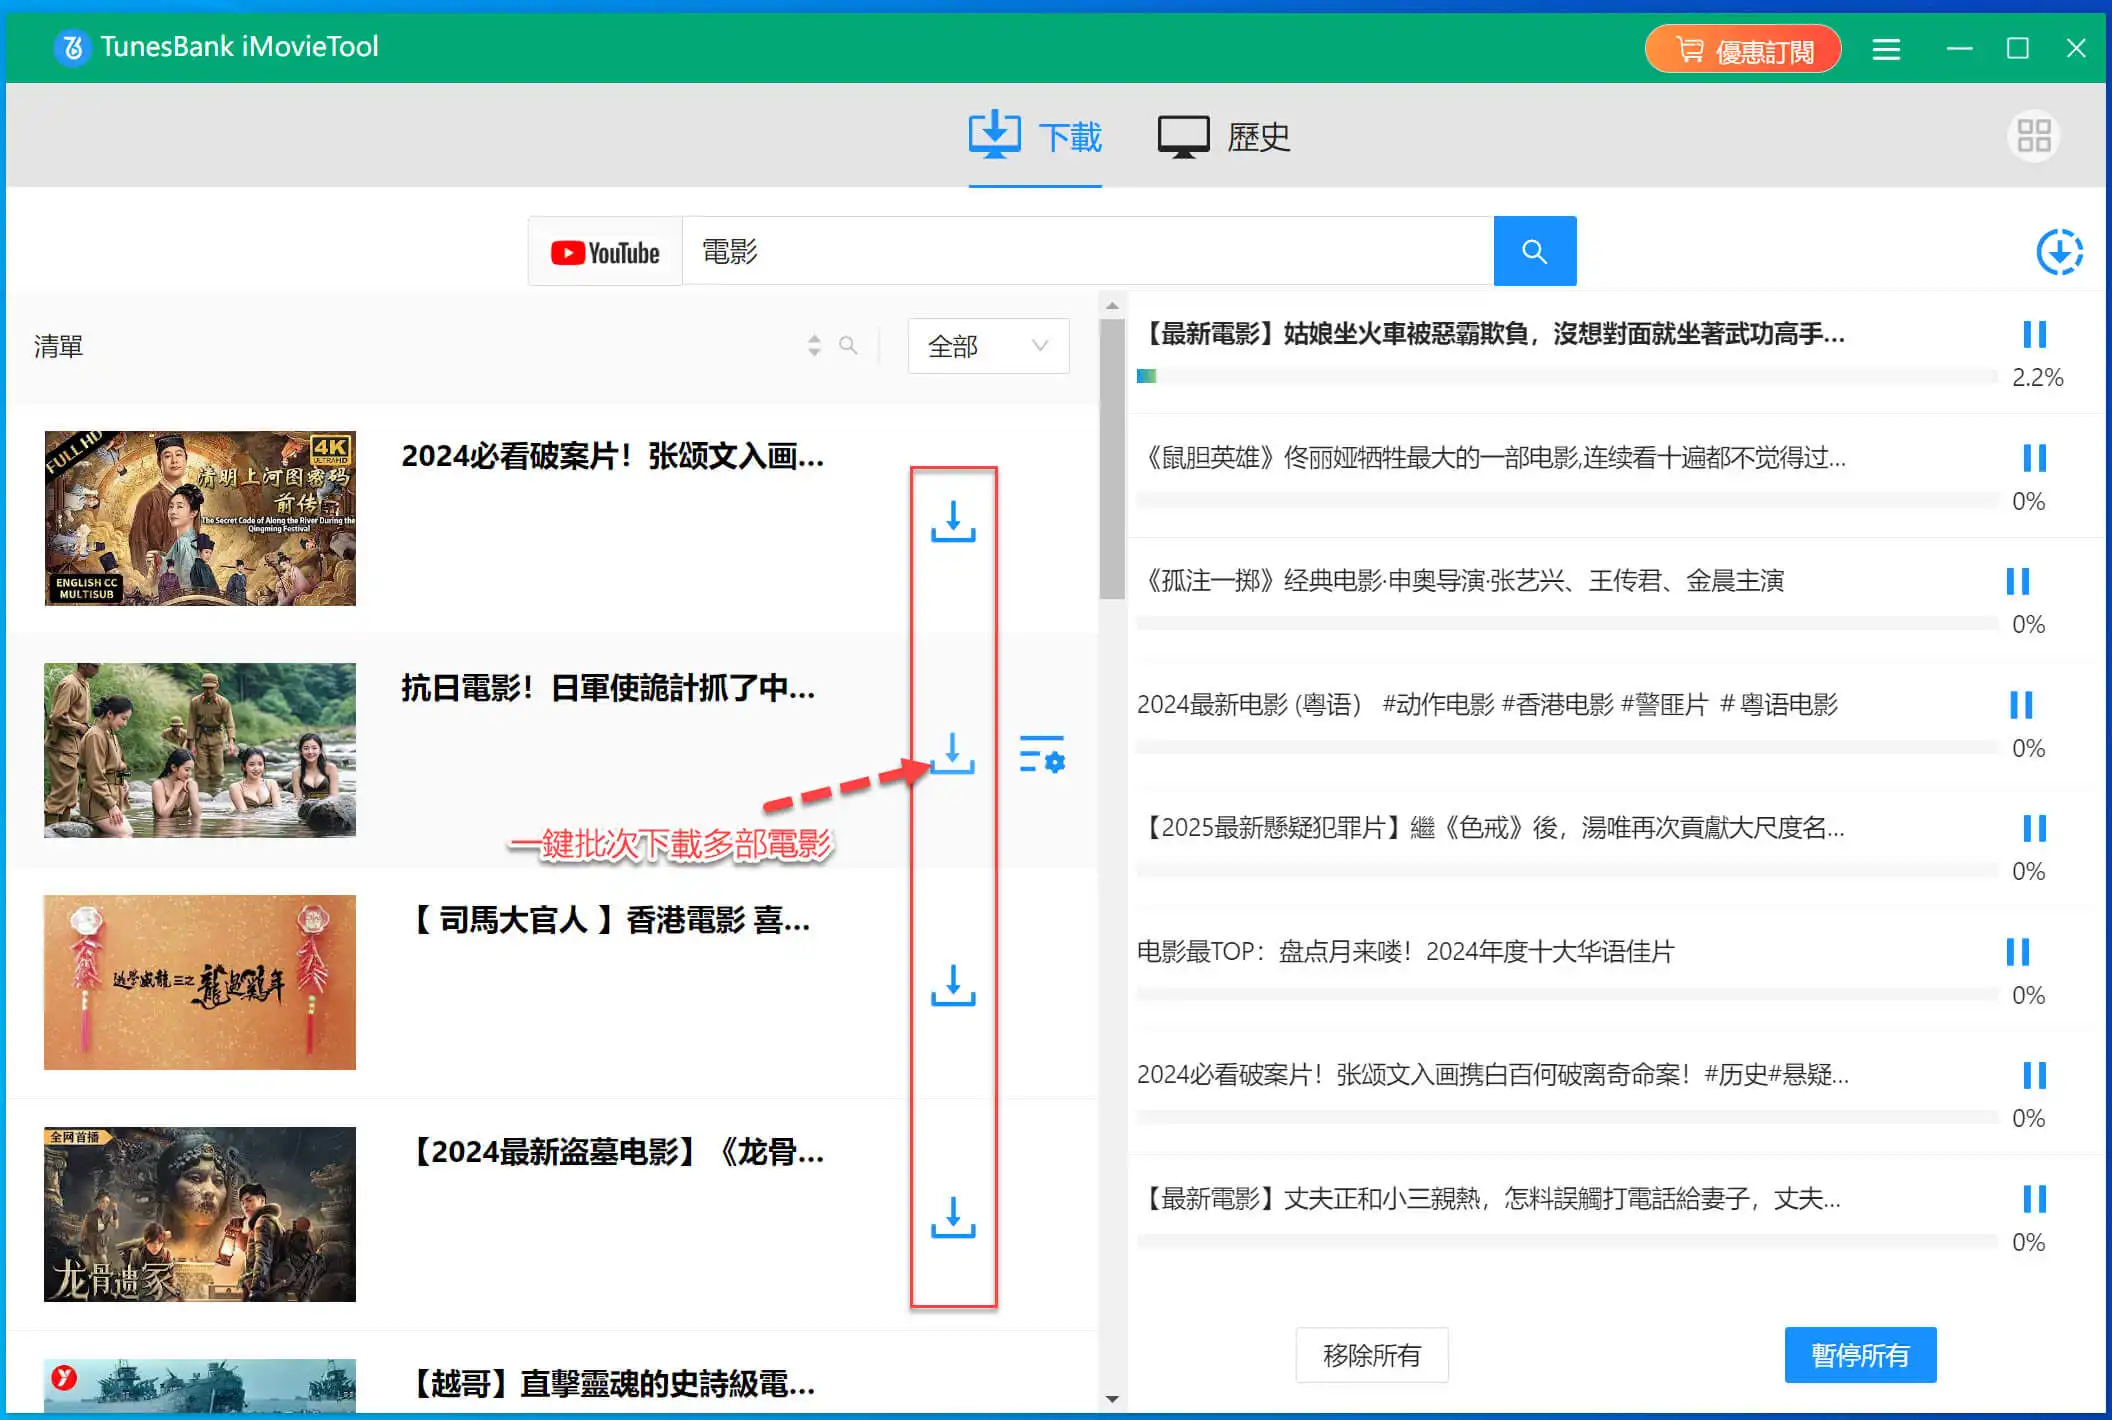Click scroll down arrow of list scrollbar

[1112, 1399]
